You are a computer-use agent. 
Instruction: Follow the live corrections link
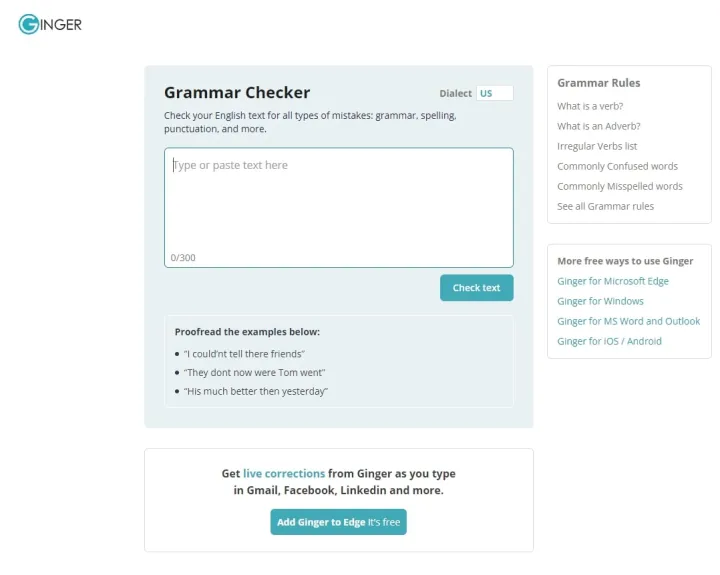(x=284, y=474)
